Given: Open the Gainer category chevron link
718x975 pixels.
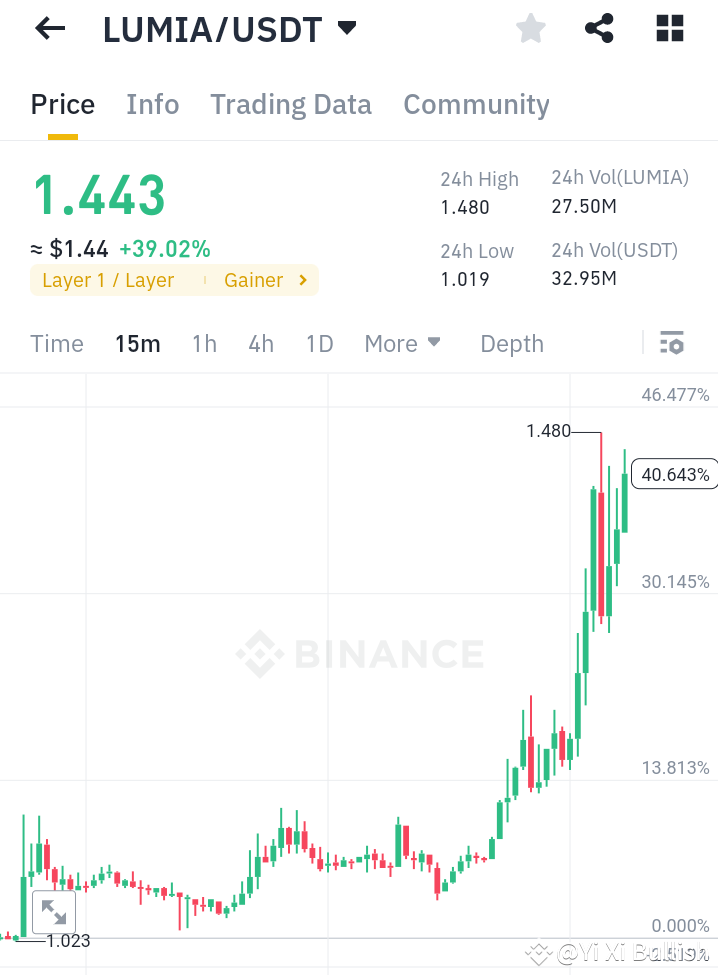Looking at the screenshot, I should [x=265, y=280].
